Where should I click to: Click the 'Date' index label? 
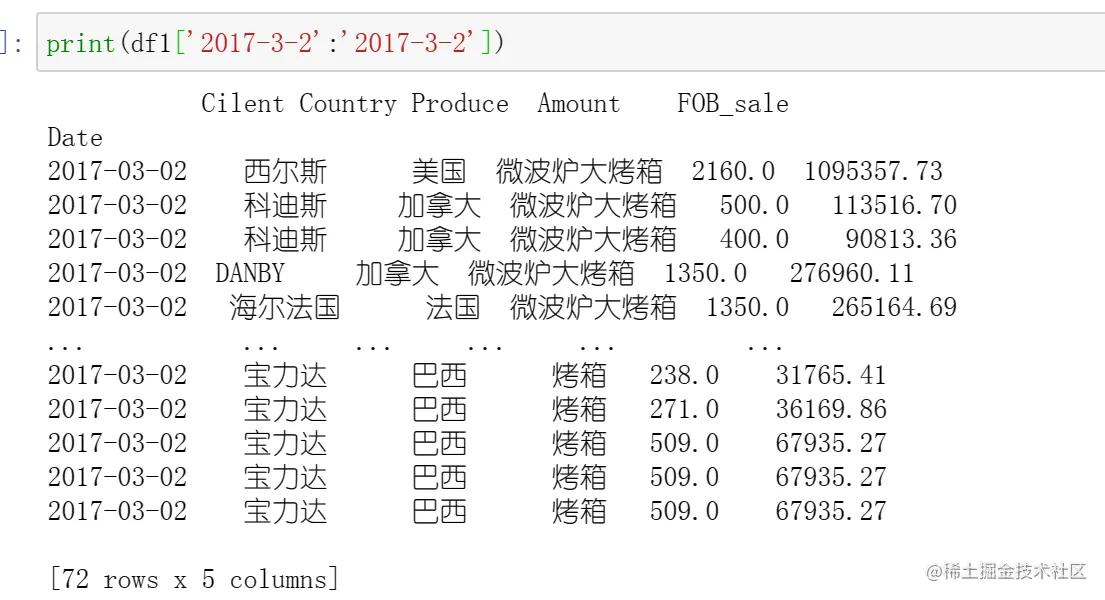pos(75,137)
